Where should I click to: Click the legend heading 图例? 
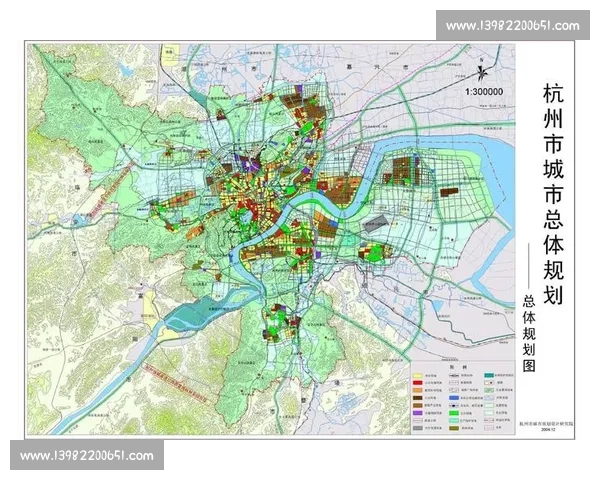(458, 367)
